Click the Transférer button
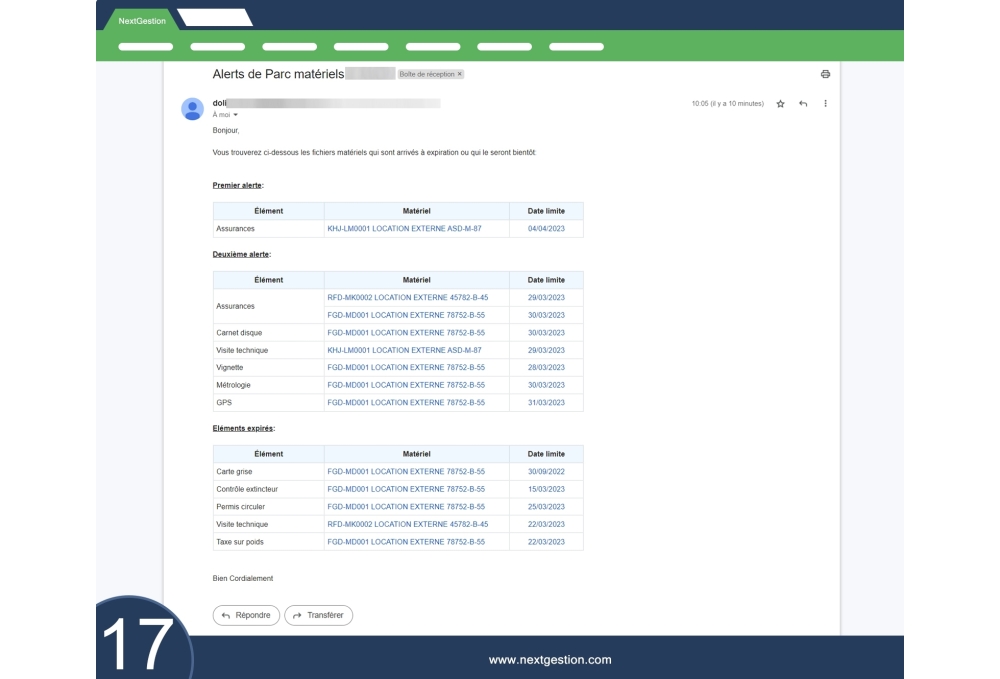This screenshot has width=1000, height=679. (x=318, y=615)
